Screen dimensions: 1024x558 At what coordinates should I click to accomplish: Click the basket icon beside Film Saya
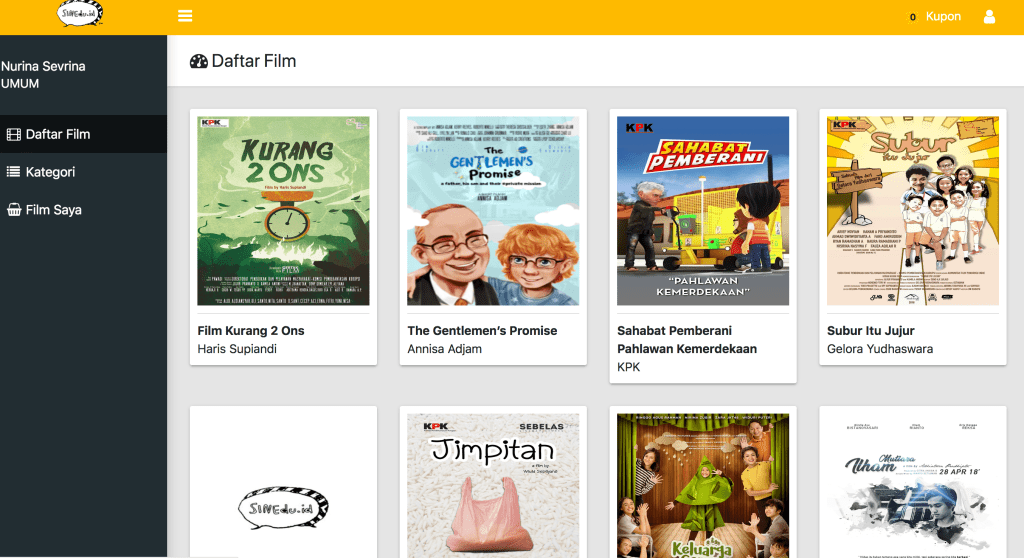point(14,210)
